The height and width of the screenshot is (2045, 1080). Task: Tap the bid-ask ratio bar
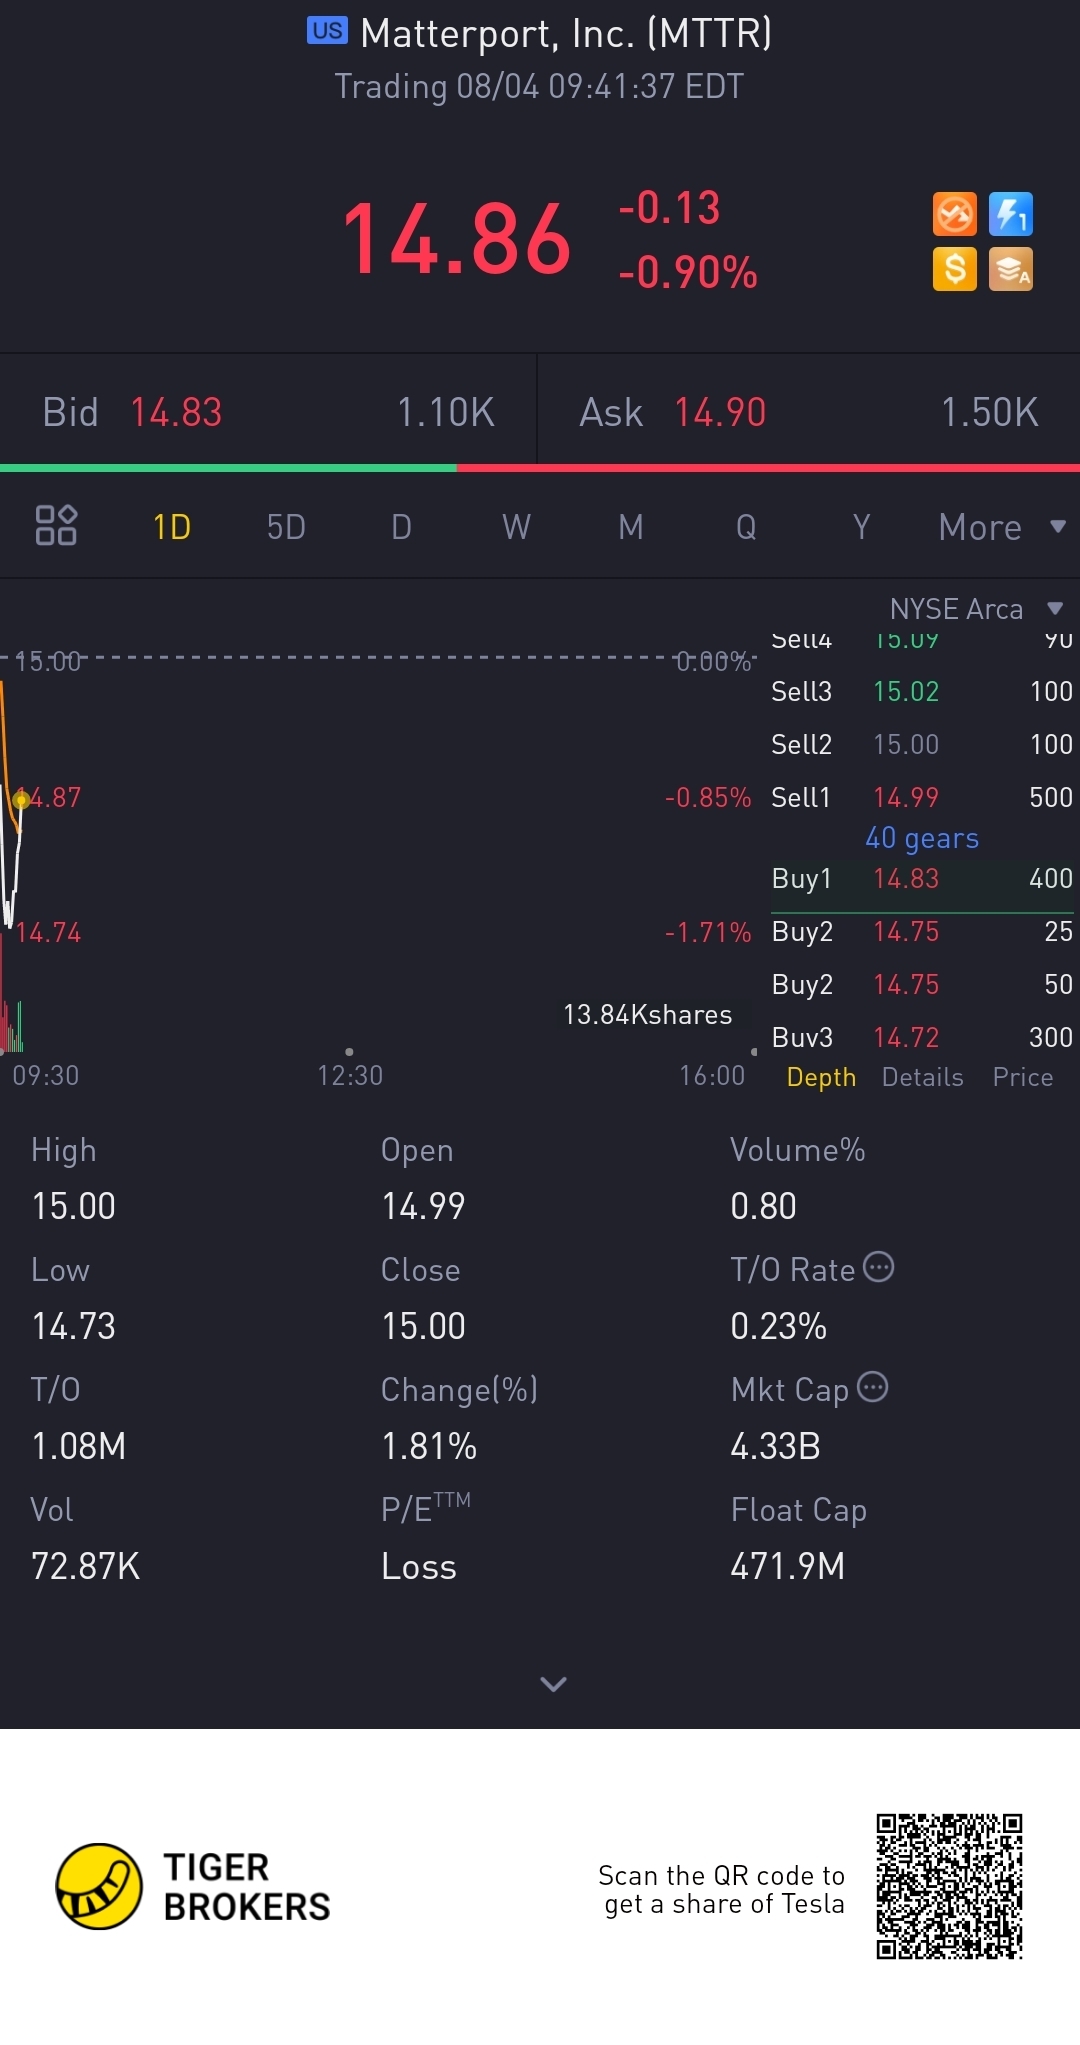(x=540, y=467)
